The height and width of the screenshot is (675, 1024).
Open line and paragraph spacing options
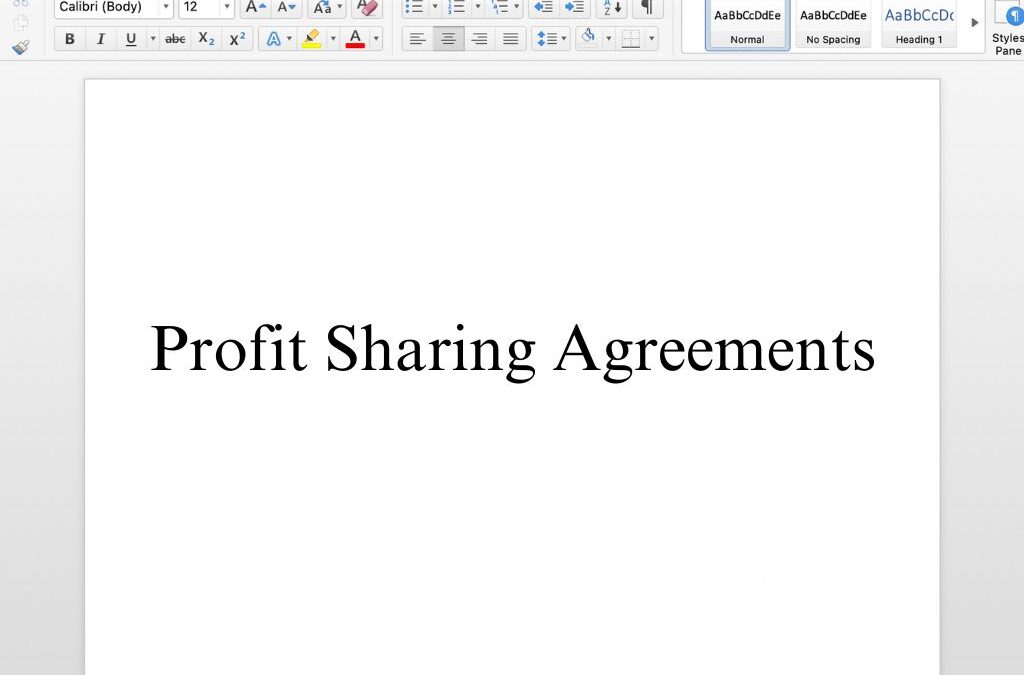[x=551, y=39]
